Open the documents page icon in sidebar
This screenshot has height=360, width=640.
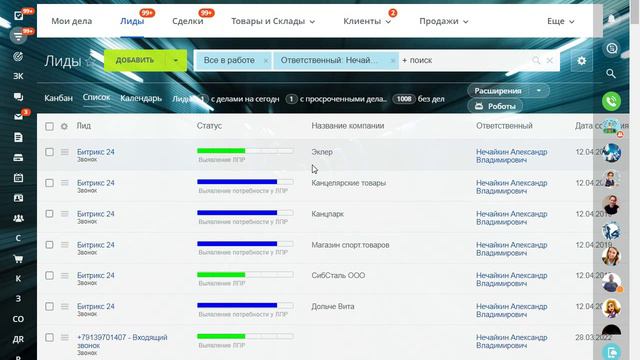click(x=18, y=137)
